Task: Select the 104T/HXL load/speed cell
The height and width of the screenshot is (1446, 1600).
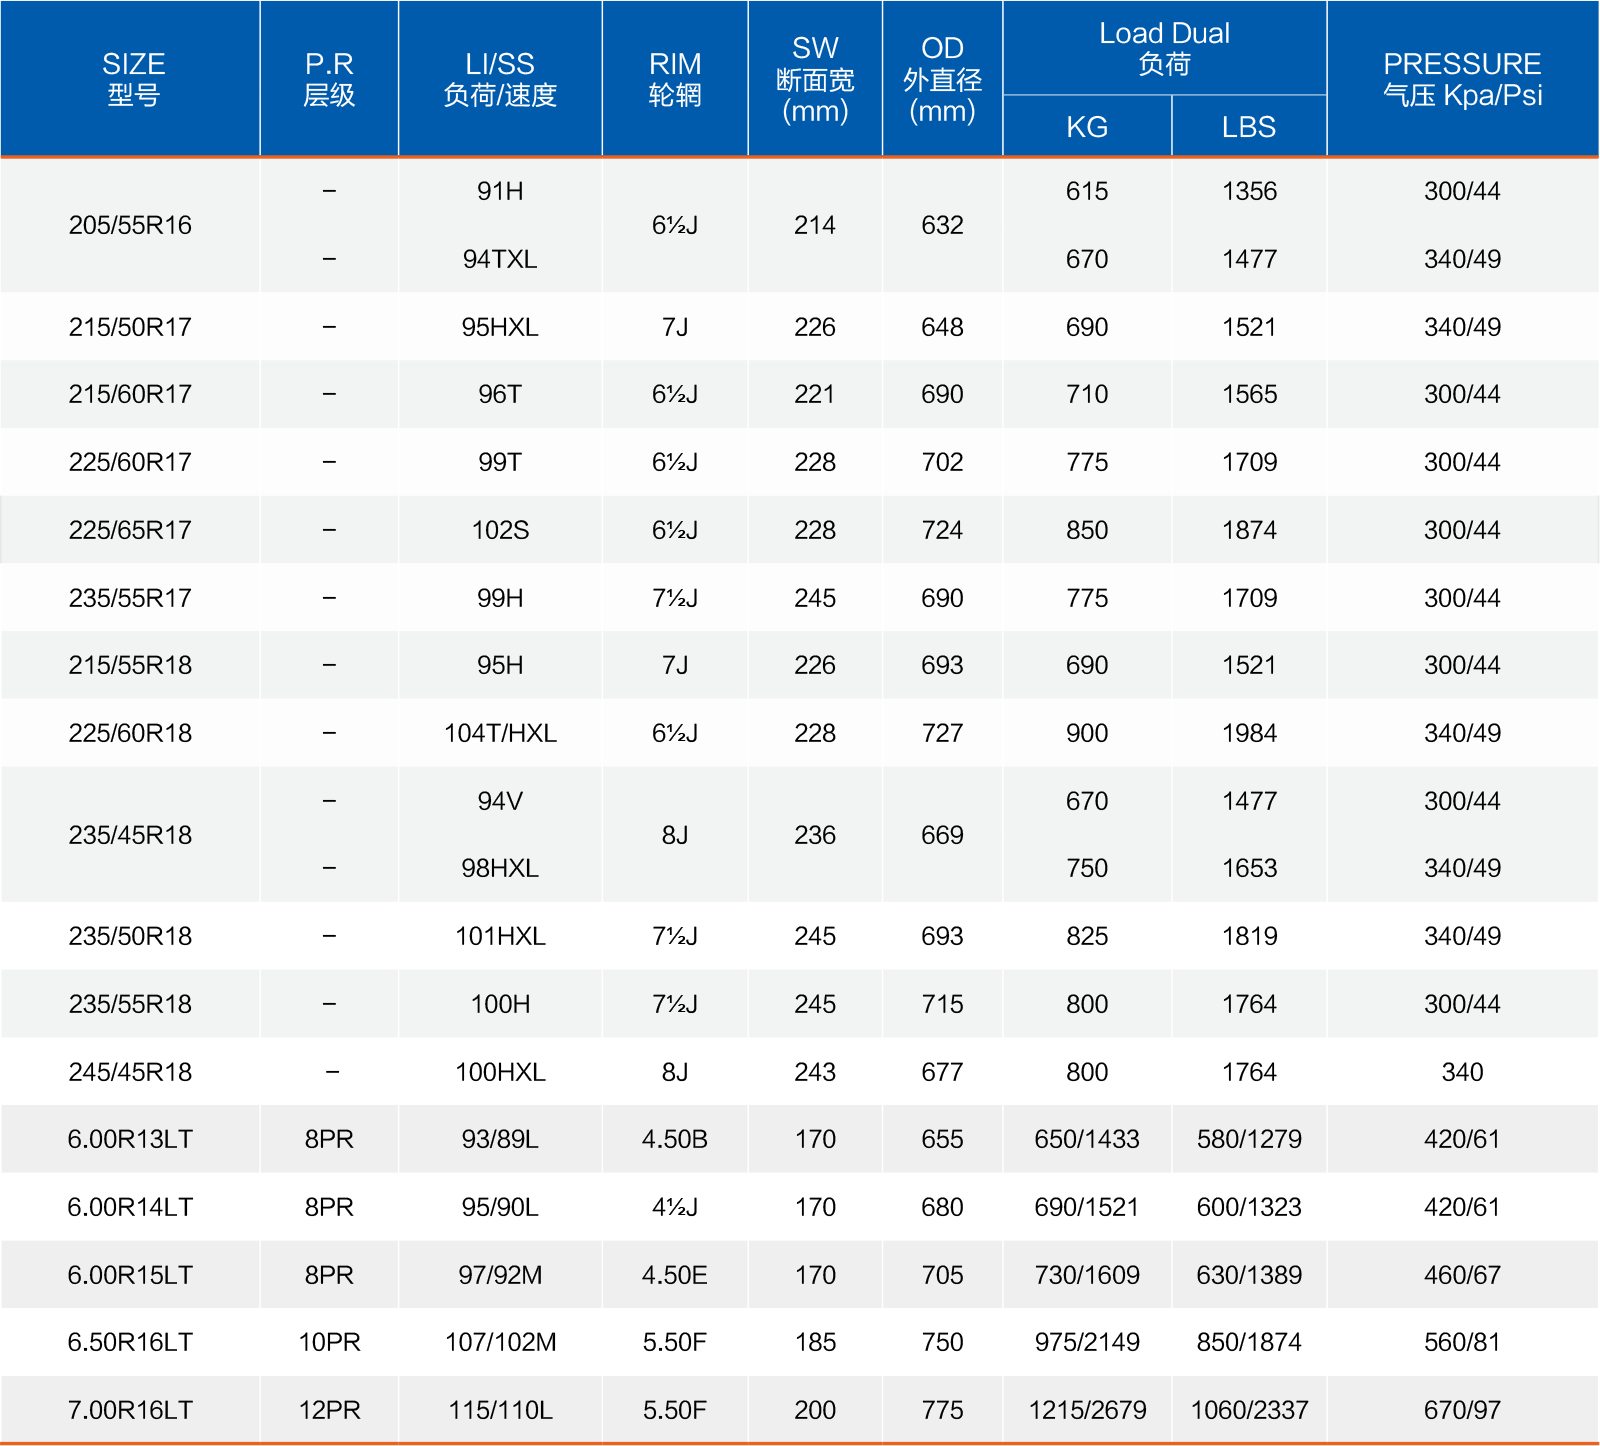Action: point(500,733)
